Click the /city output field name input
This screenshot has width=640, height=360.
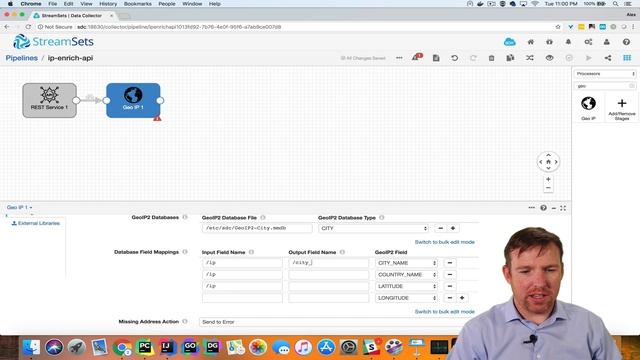(x=328, y=263)
